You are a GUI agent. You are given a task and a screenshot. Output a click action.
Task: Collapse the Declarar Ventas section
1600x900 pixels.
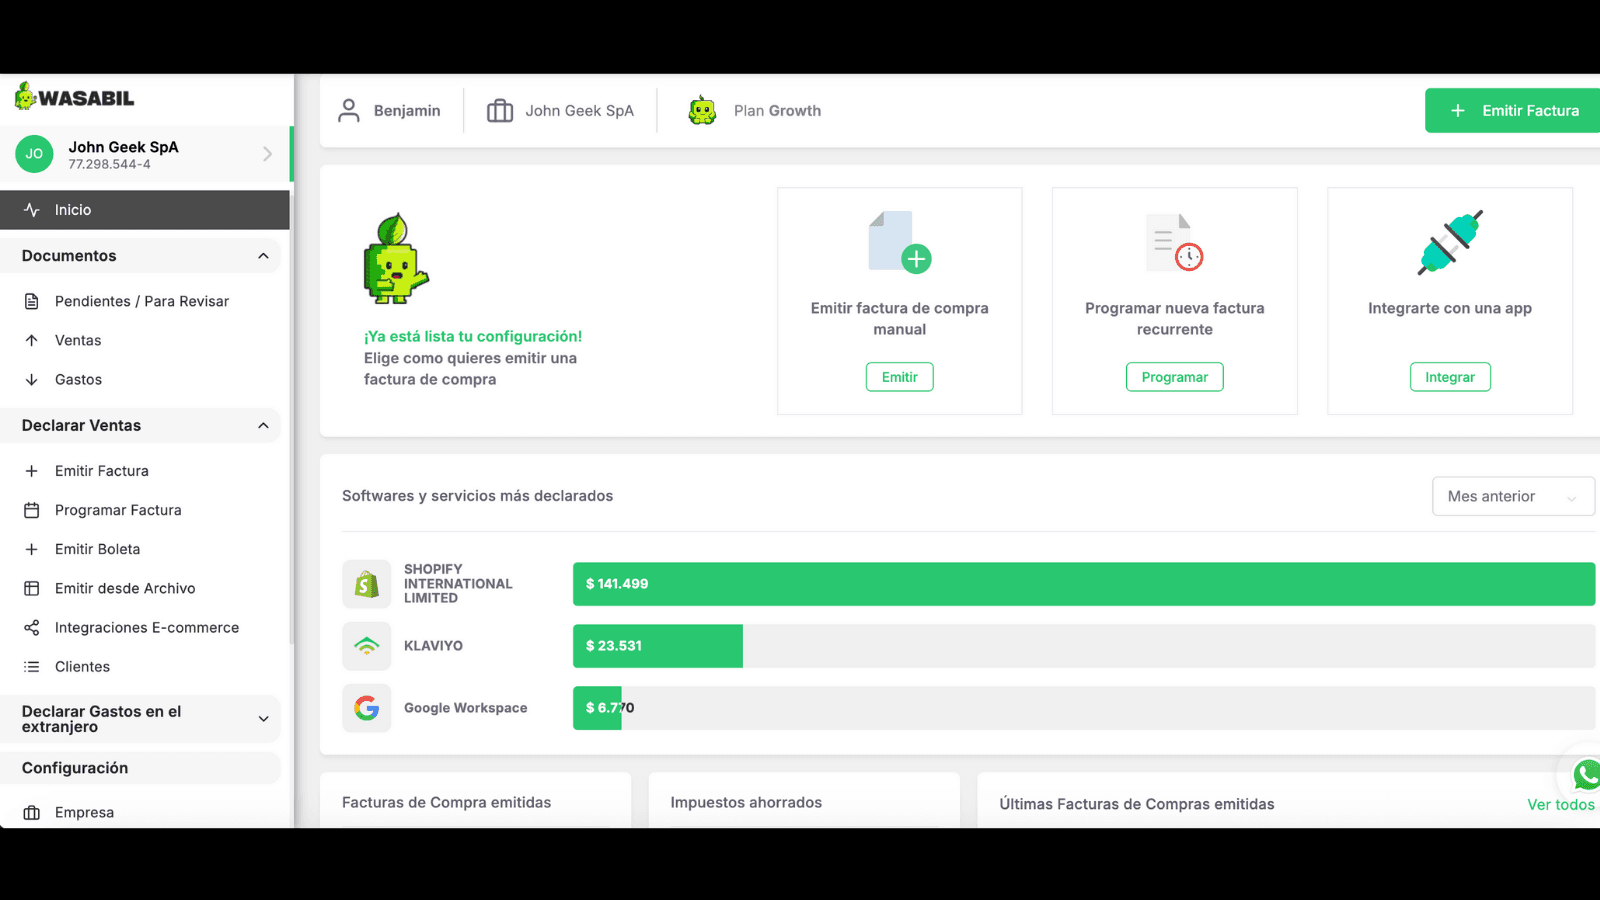263,425
